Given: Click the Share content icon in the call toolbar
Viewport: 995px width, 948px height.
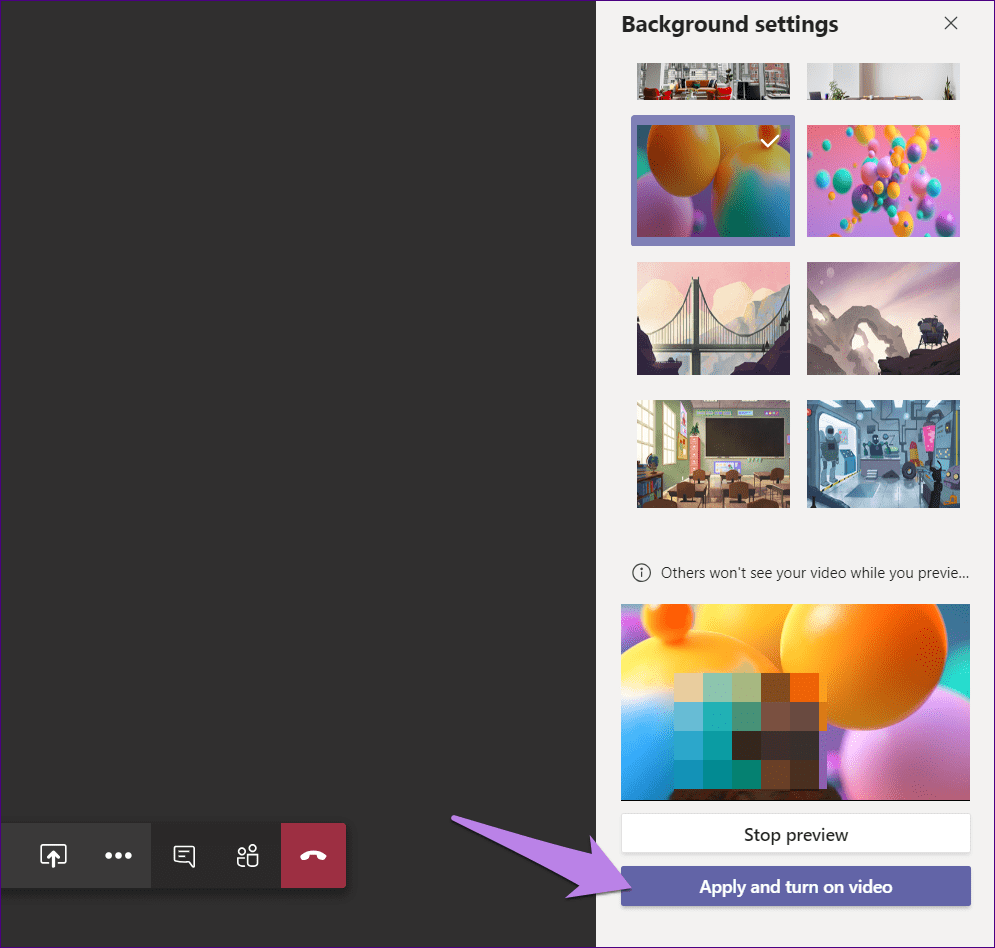Looking at the screenshot, I should [53, 855].
